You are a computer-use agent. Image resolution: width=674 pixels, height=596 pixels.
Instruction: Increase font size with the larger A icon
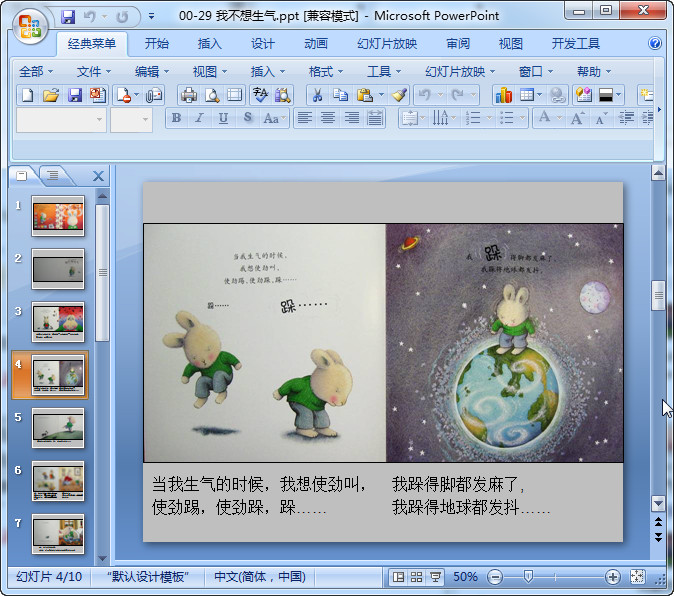tap(577, 118)
